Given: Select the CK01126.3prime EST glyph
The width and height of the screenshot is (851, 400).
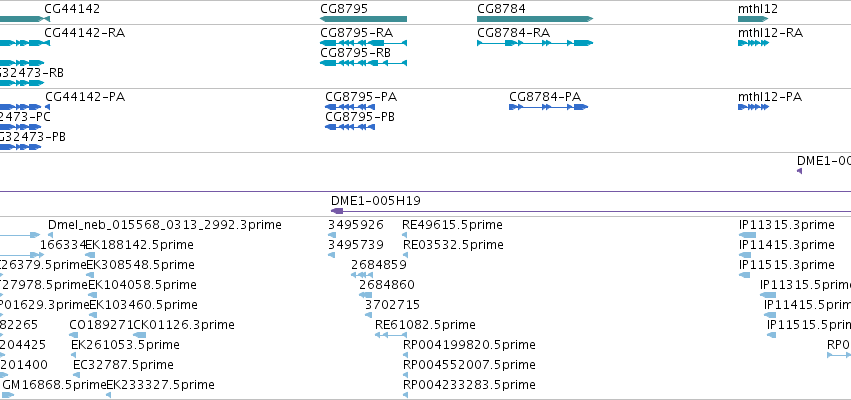Looking at the screenshot, I should coord(139,335).
